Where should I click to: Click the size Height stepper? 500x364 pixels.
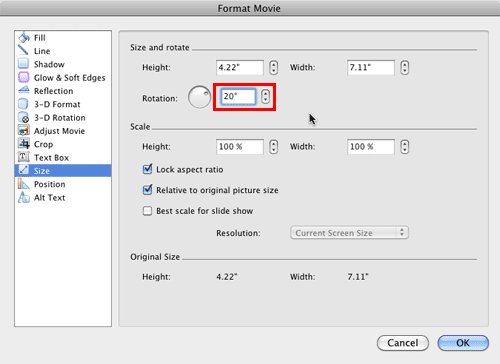[273, 68]
